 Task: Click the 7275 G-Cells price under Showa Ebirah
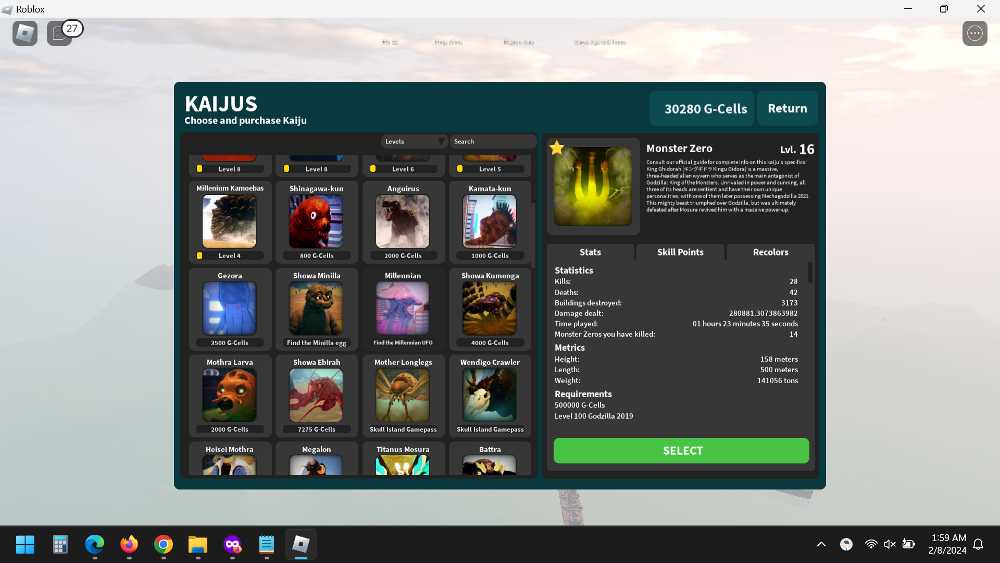click(x=316, y=430)
